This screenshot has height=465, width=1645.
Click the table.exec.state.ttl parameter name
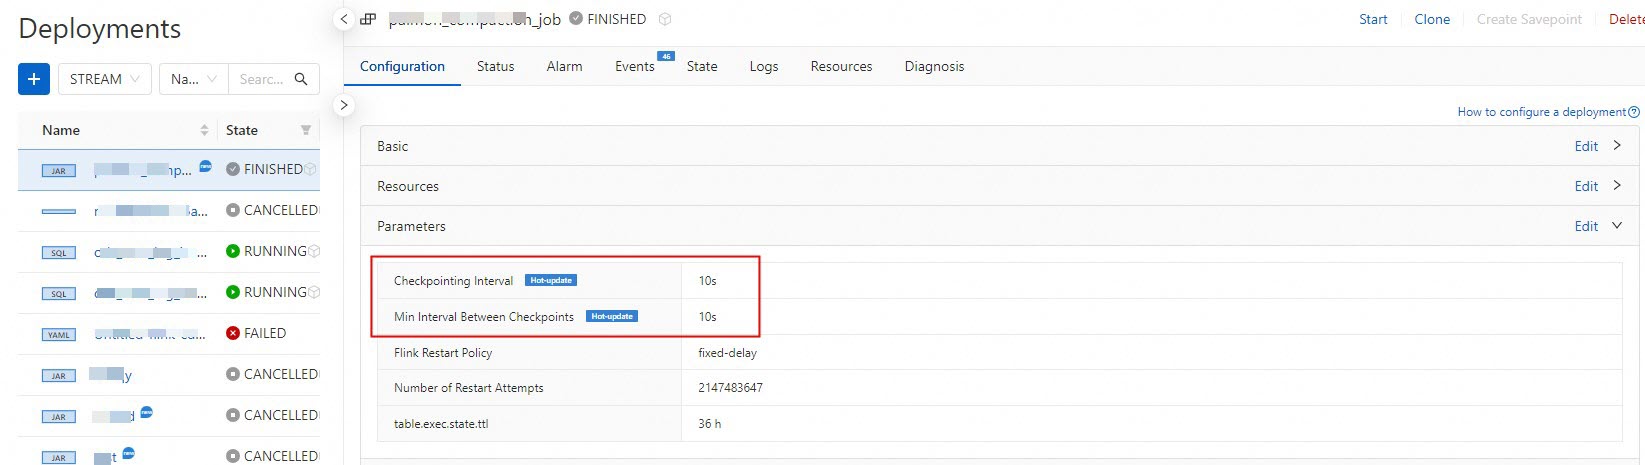click(441, 424)
